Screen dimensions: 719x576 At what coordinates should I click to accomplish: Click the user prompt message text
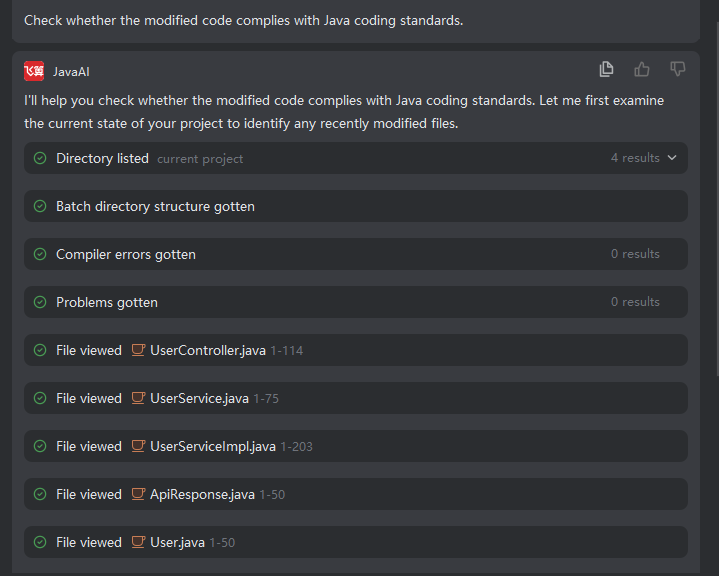click(243, 20)
